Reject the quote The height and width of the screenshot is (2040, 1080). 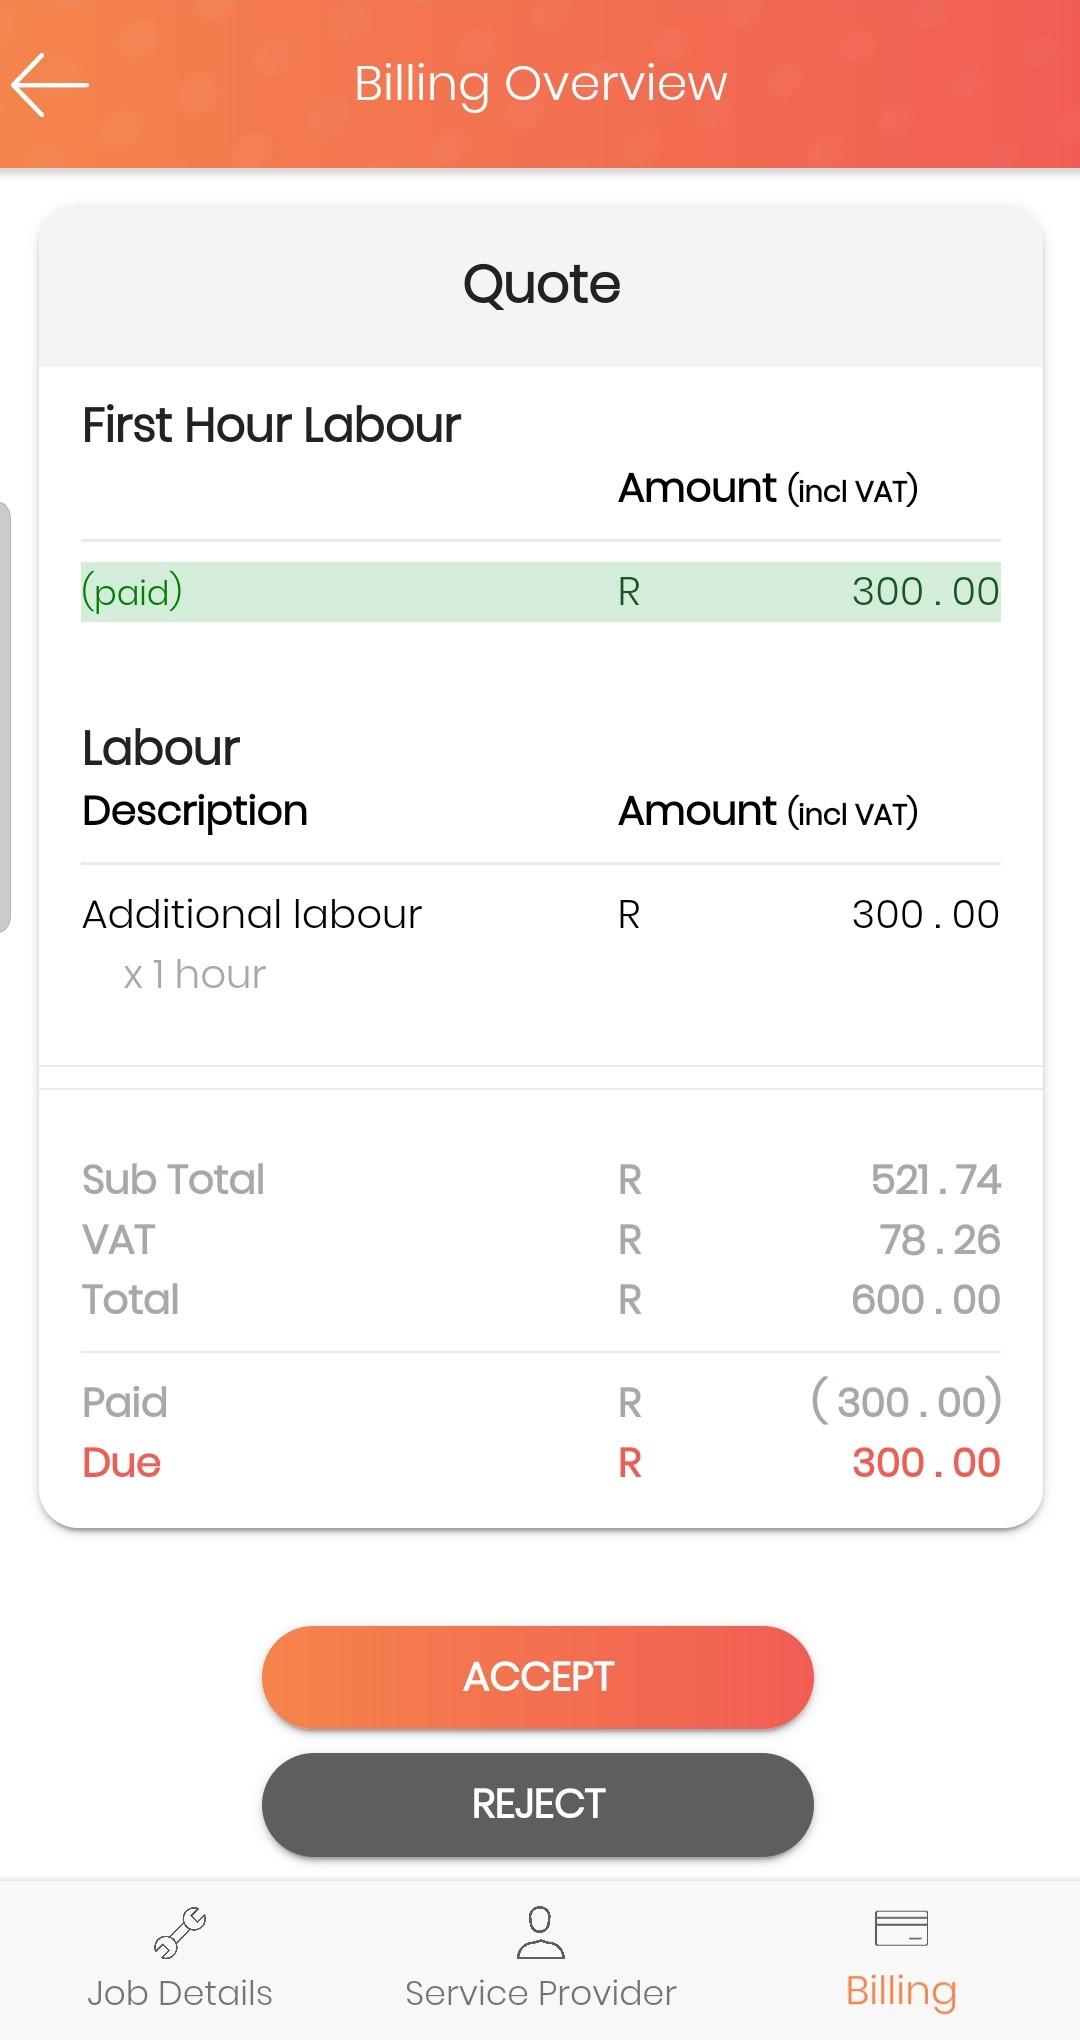538,1804
